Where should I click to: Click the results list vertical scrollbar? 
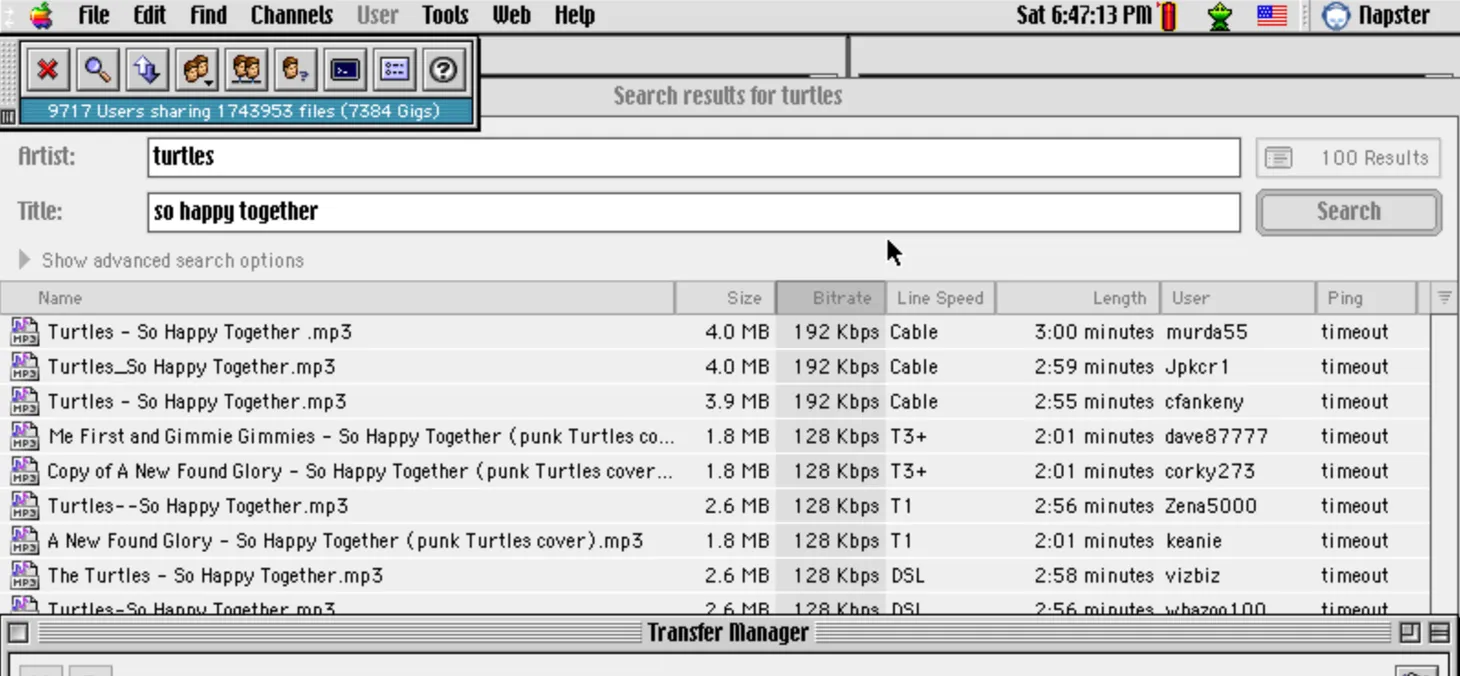pos(1444,464)
